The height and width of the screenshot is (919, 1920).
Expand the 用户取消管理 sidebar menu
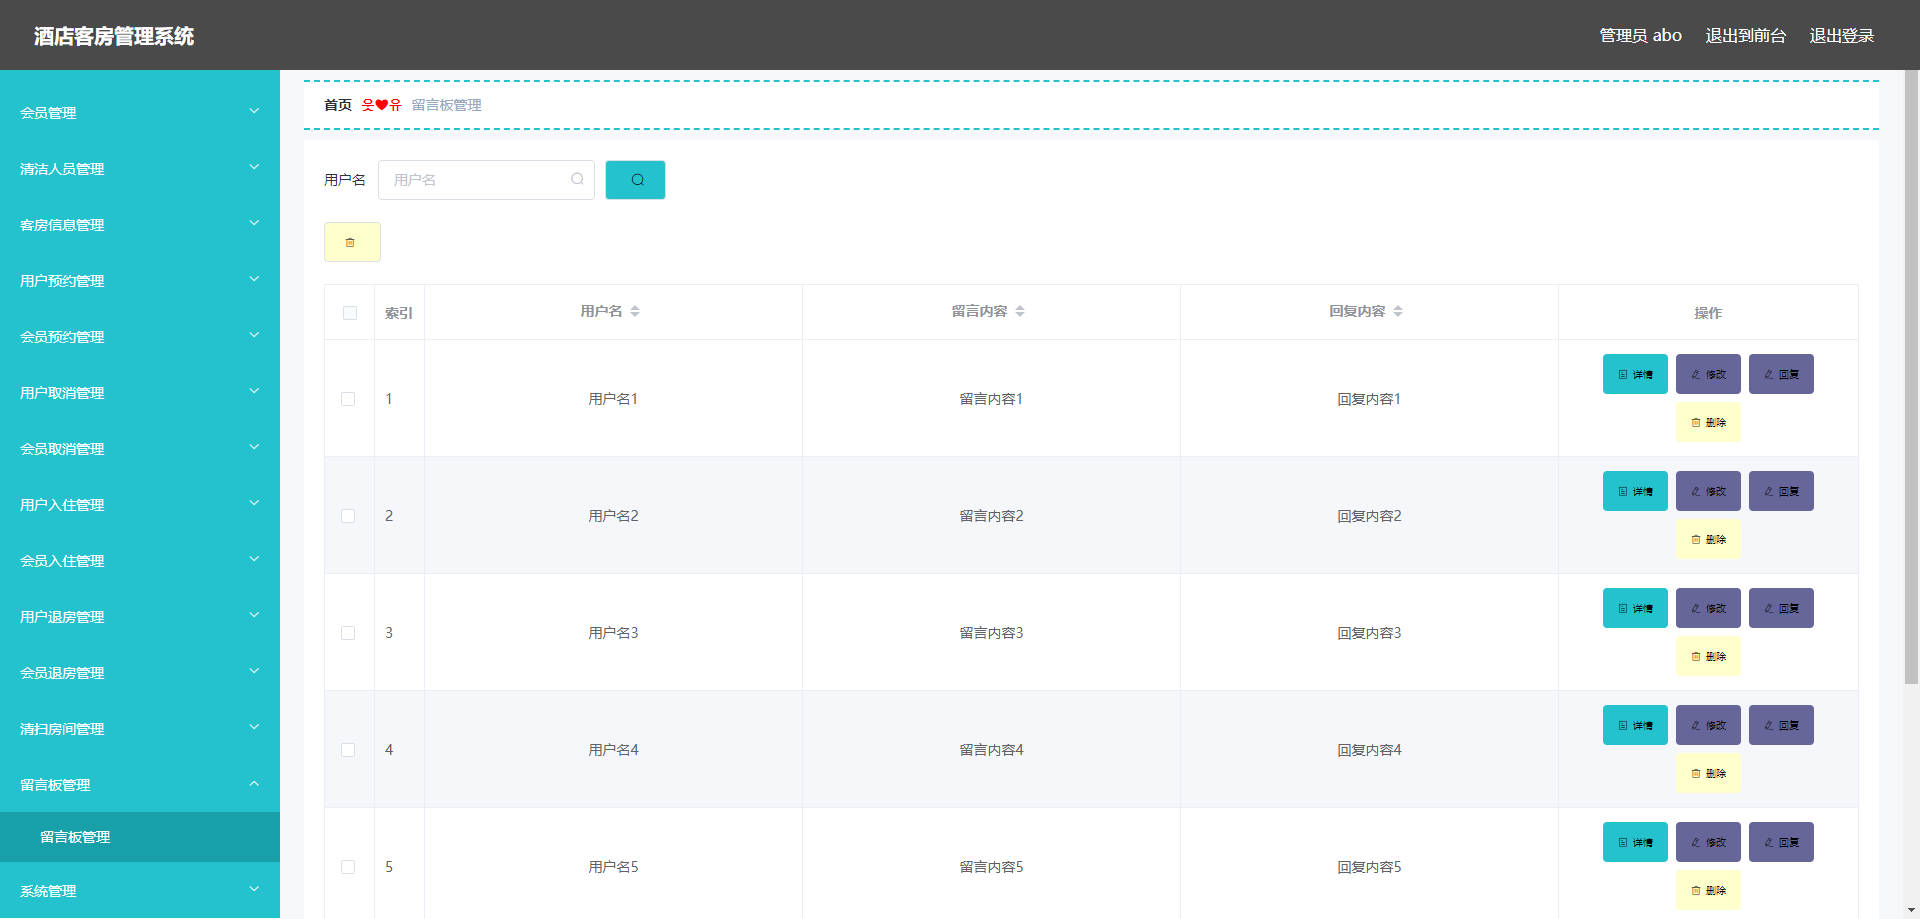click(140, 392)
